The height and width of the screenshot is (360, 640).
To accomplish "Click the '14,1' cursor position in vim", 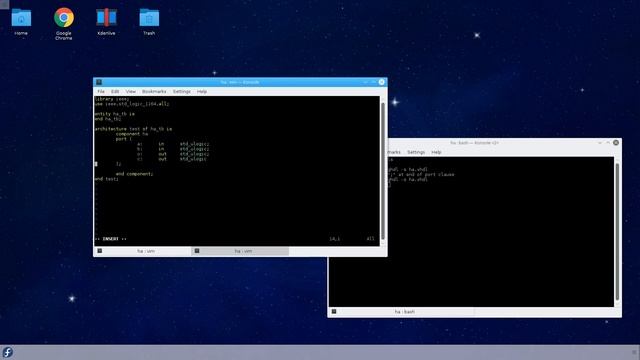I will (335, 239).
